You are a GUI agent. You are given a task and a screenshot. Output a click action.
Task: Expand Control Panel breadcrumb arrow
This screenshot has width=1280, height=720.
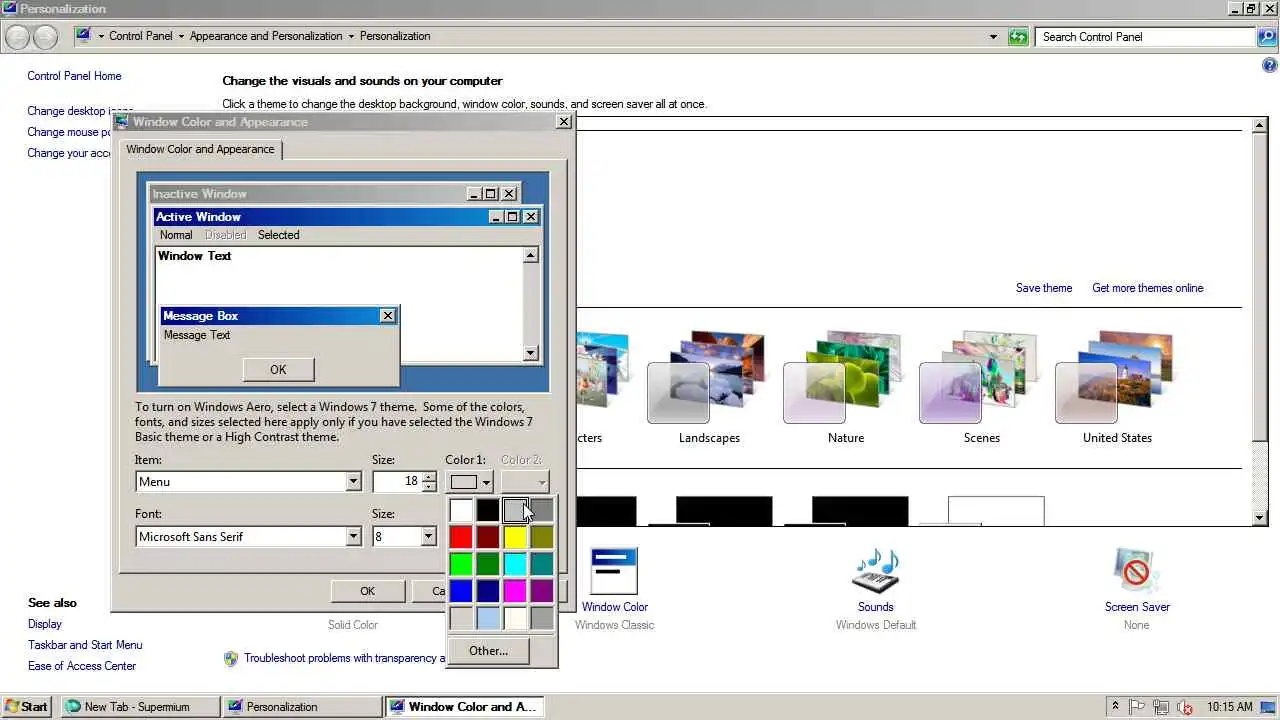coord(181,36)
